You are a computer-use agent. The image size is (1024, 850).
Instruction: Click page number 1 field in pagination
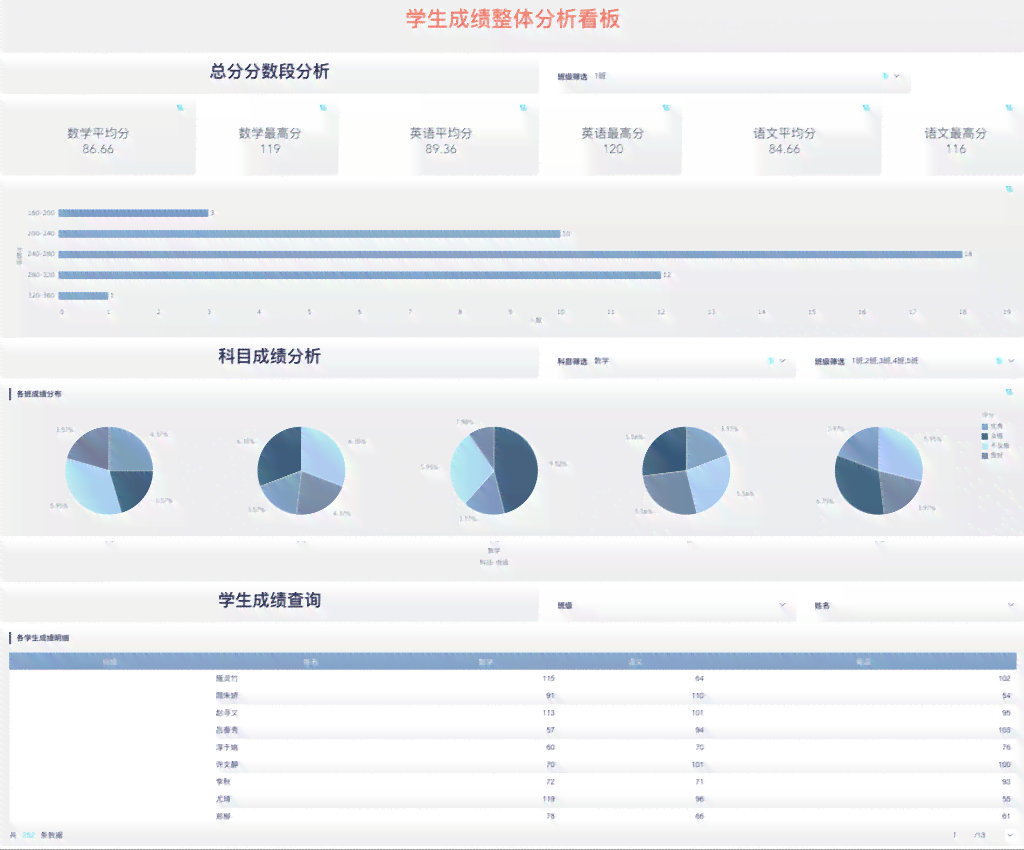(x=955, y=835)
